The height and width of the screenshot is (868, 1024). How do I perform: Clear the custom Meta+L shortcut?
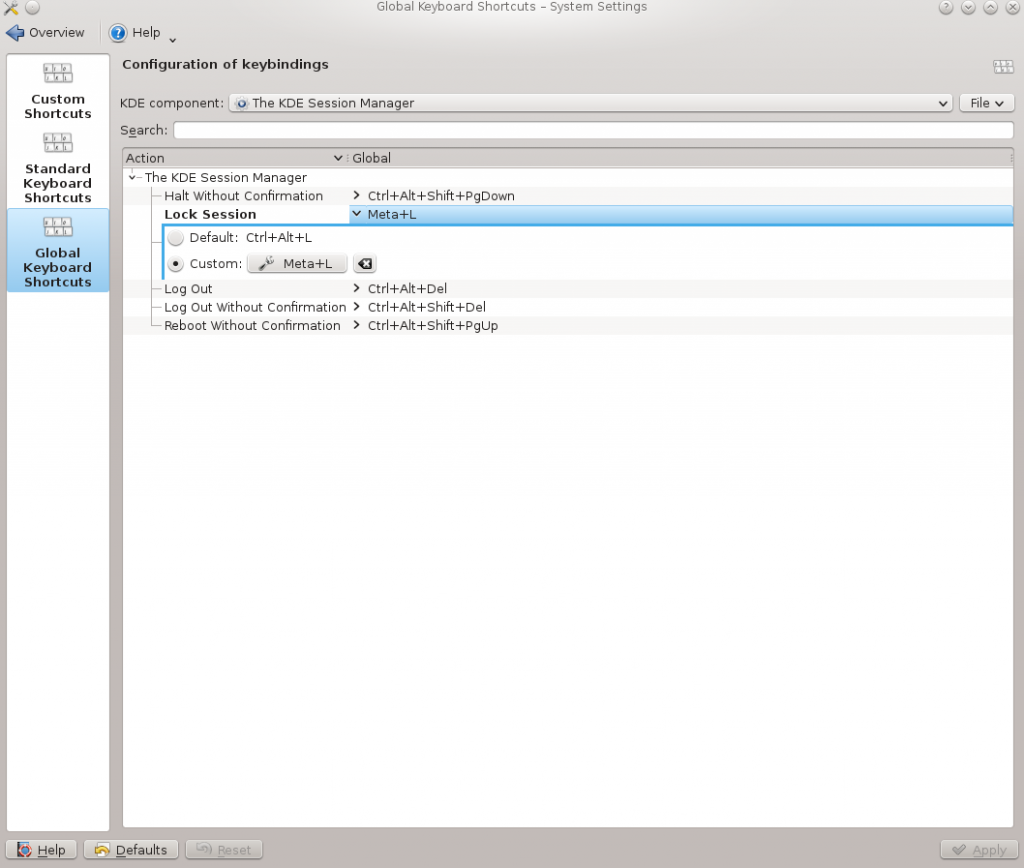click(365, 264)
